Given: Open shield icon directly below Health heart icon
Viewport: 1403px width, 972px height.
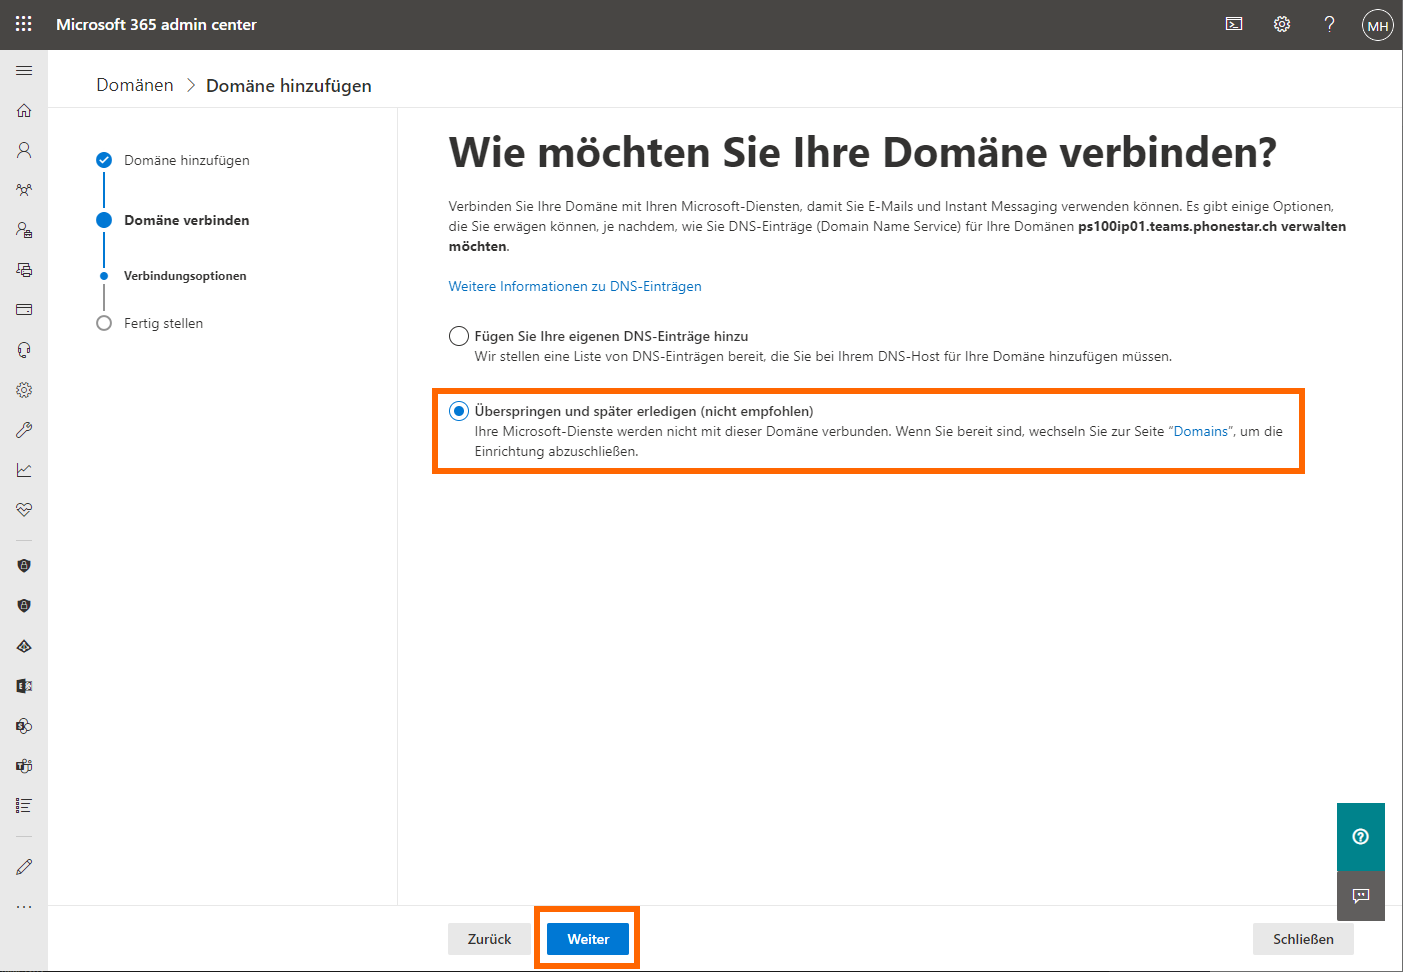Looking at the screenshot, I should click(x=24, y=566).
